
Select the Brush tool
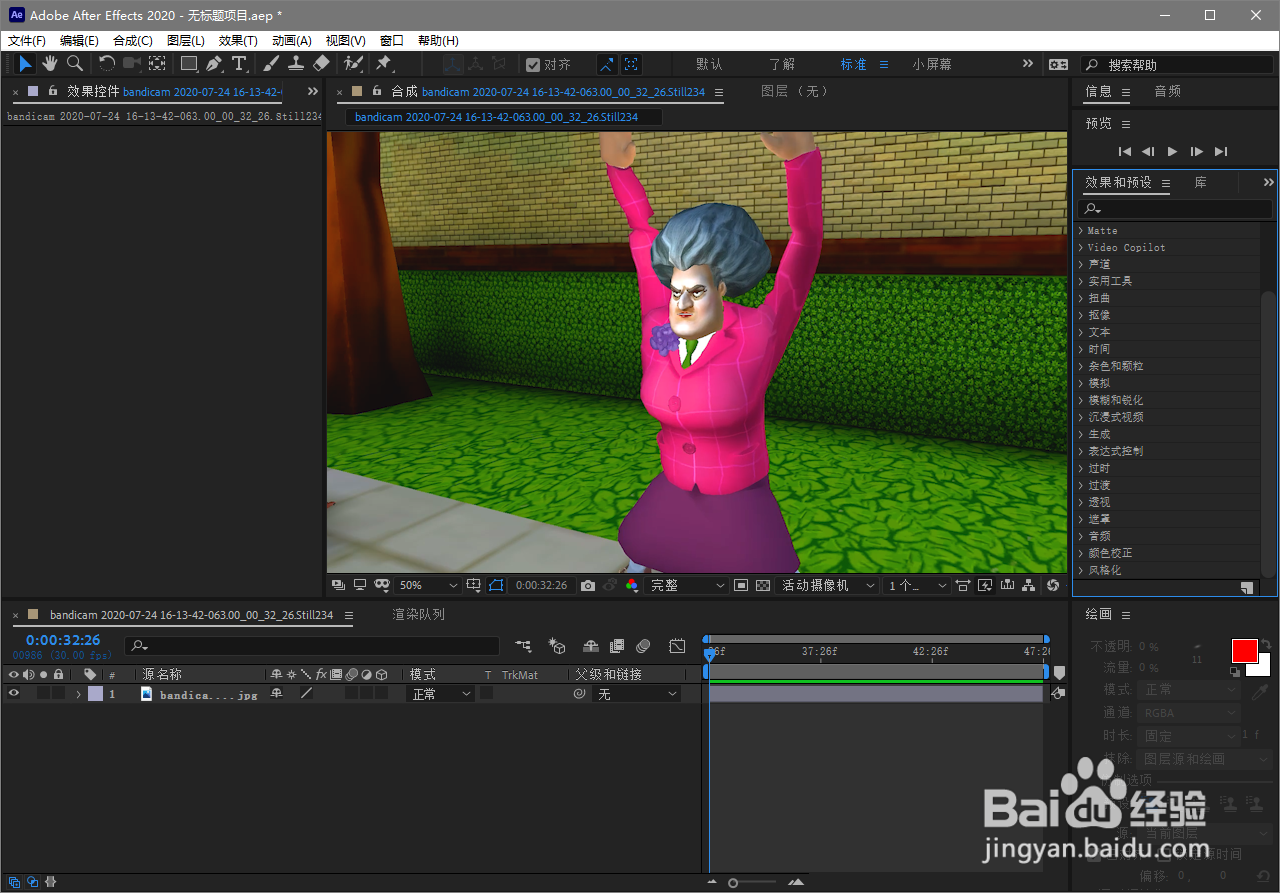(x=271, y=64)
